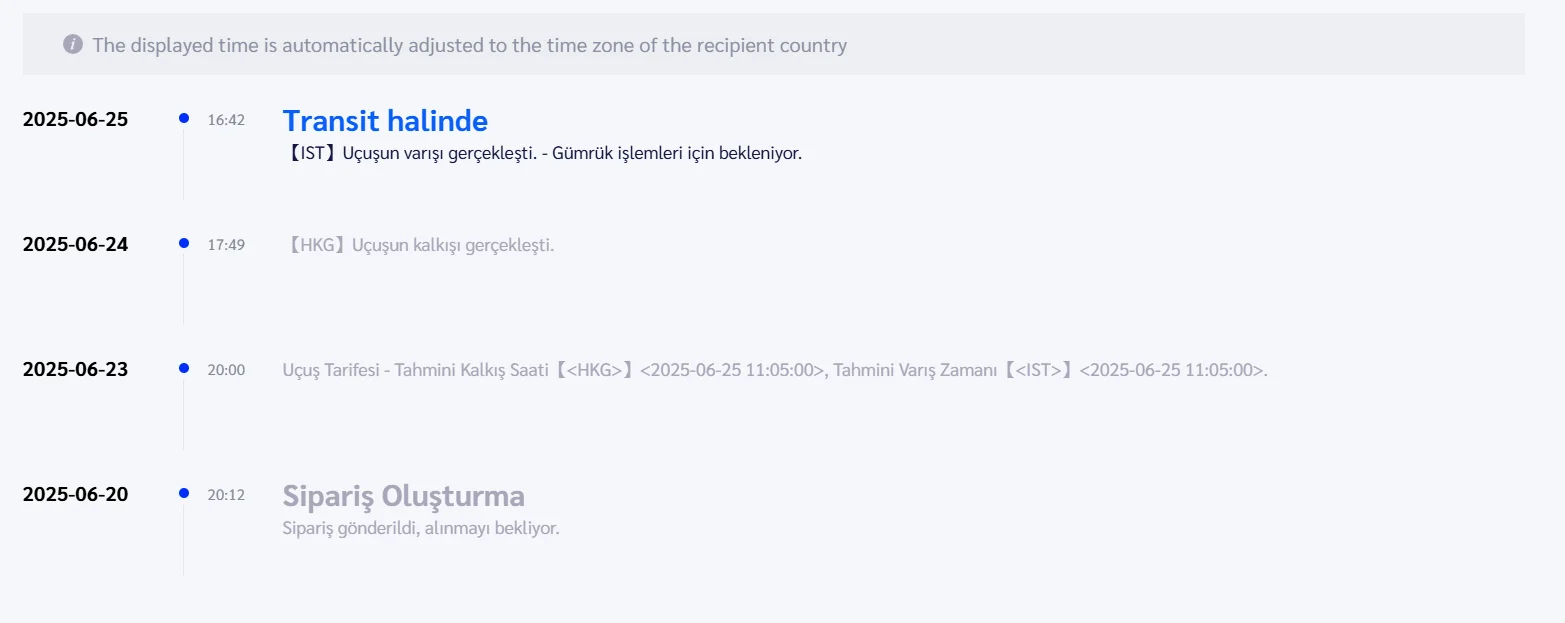Select the 2025-06-23 date label
Viewport: 1565px width, 623px height.
pos(75,369)
